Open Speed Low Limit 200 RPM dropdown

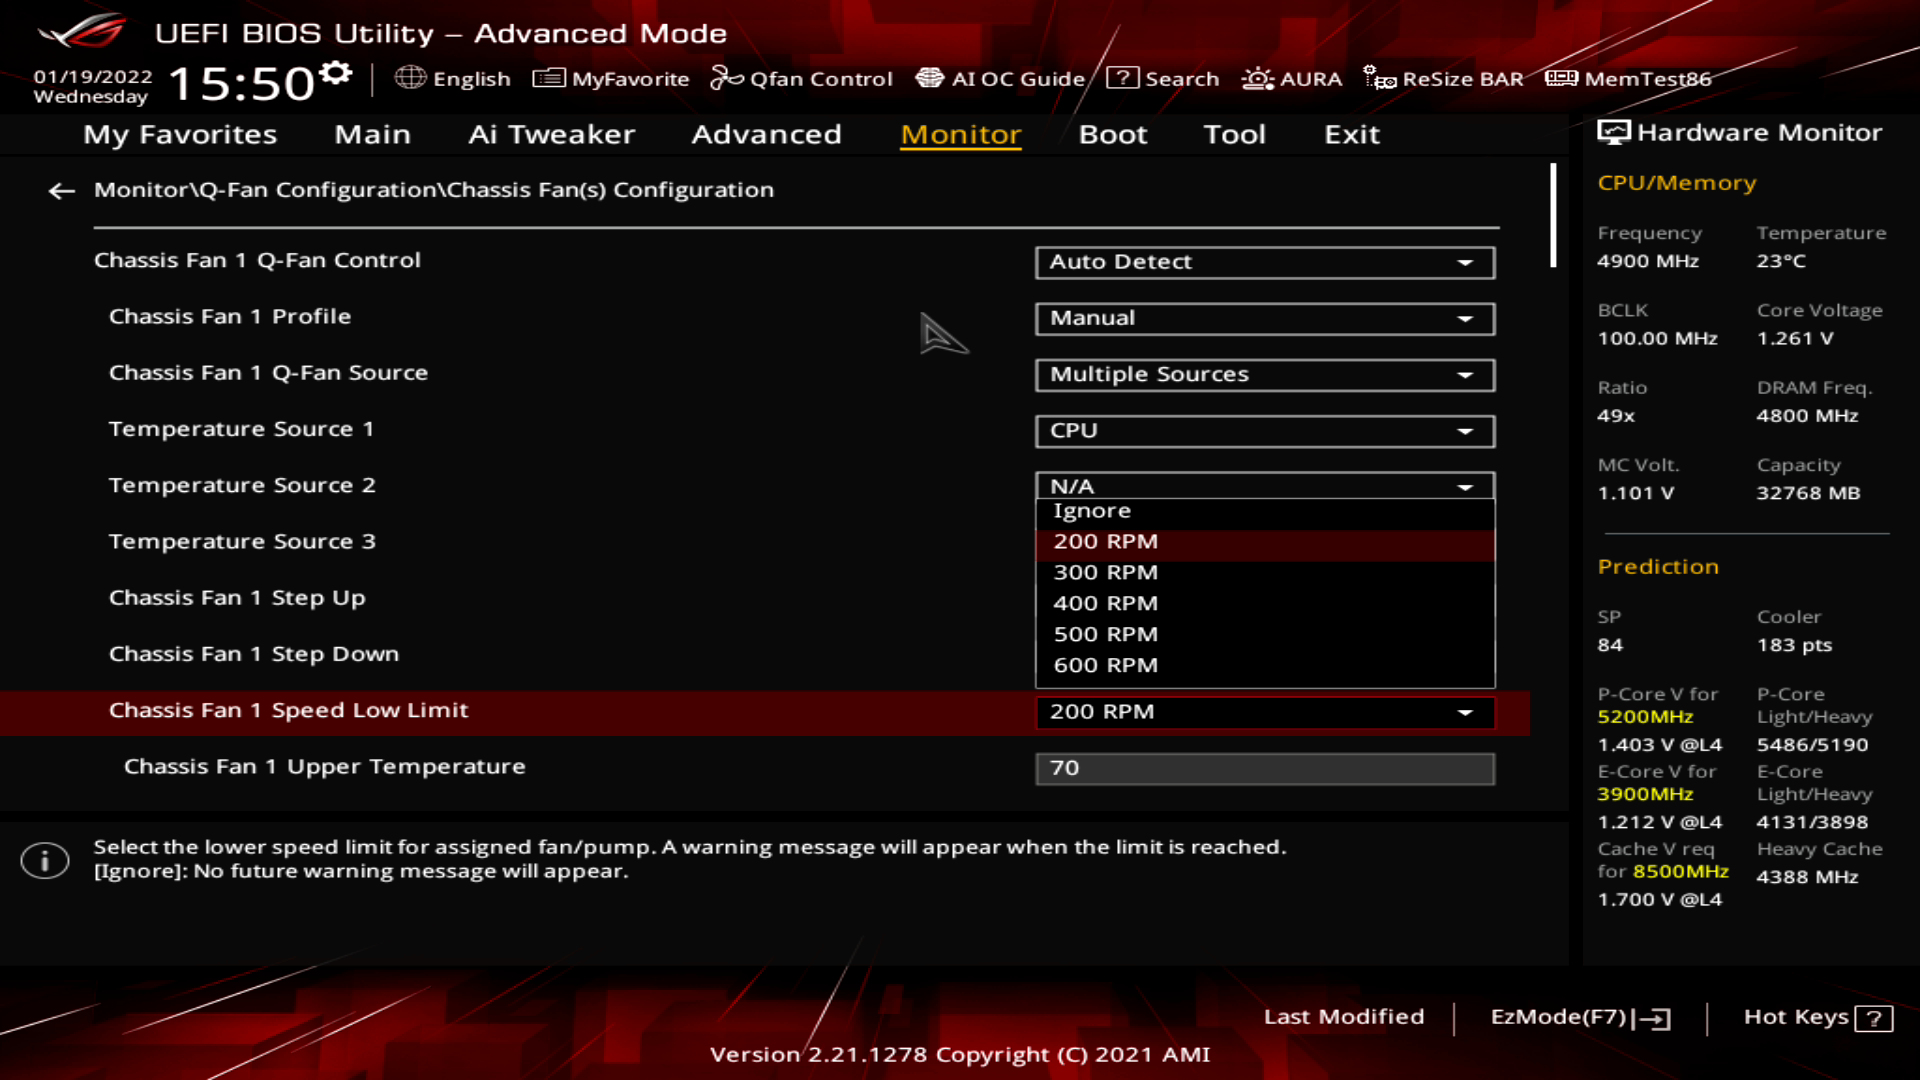(1265, 712)
